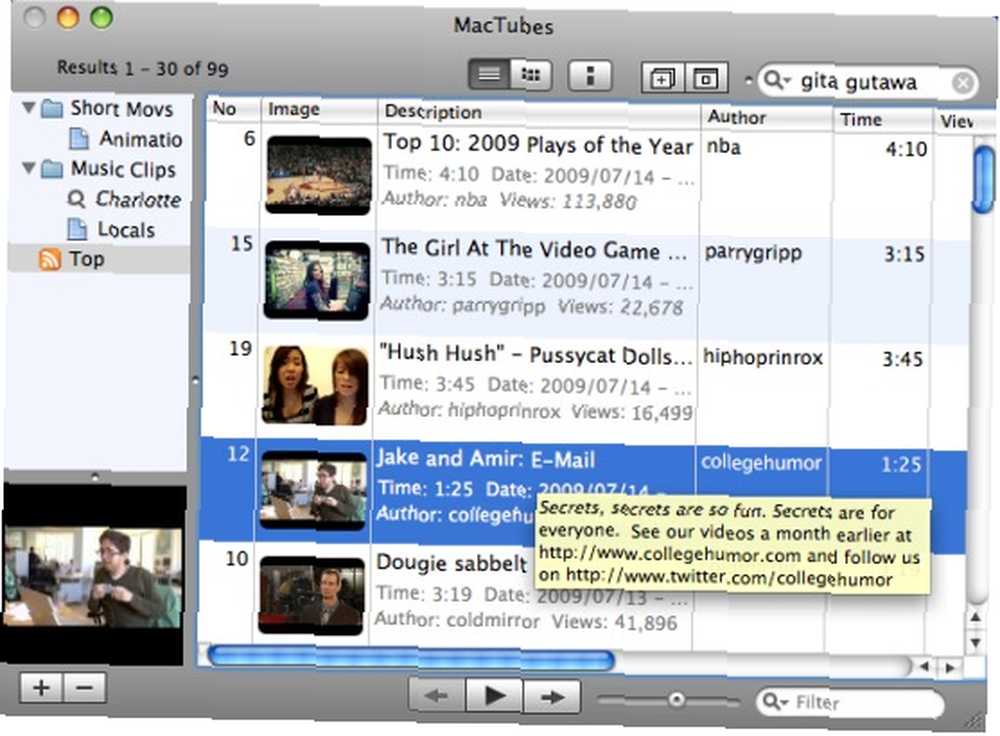This screenshot has width=1000, height=736.
Task: Open the Filter magnifier options dropdown
Action: coord(775,702)
